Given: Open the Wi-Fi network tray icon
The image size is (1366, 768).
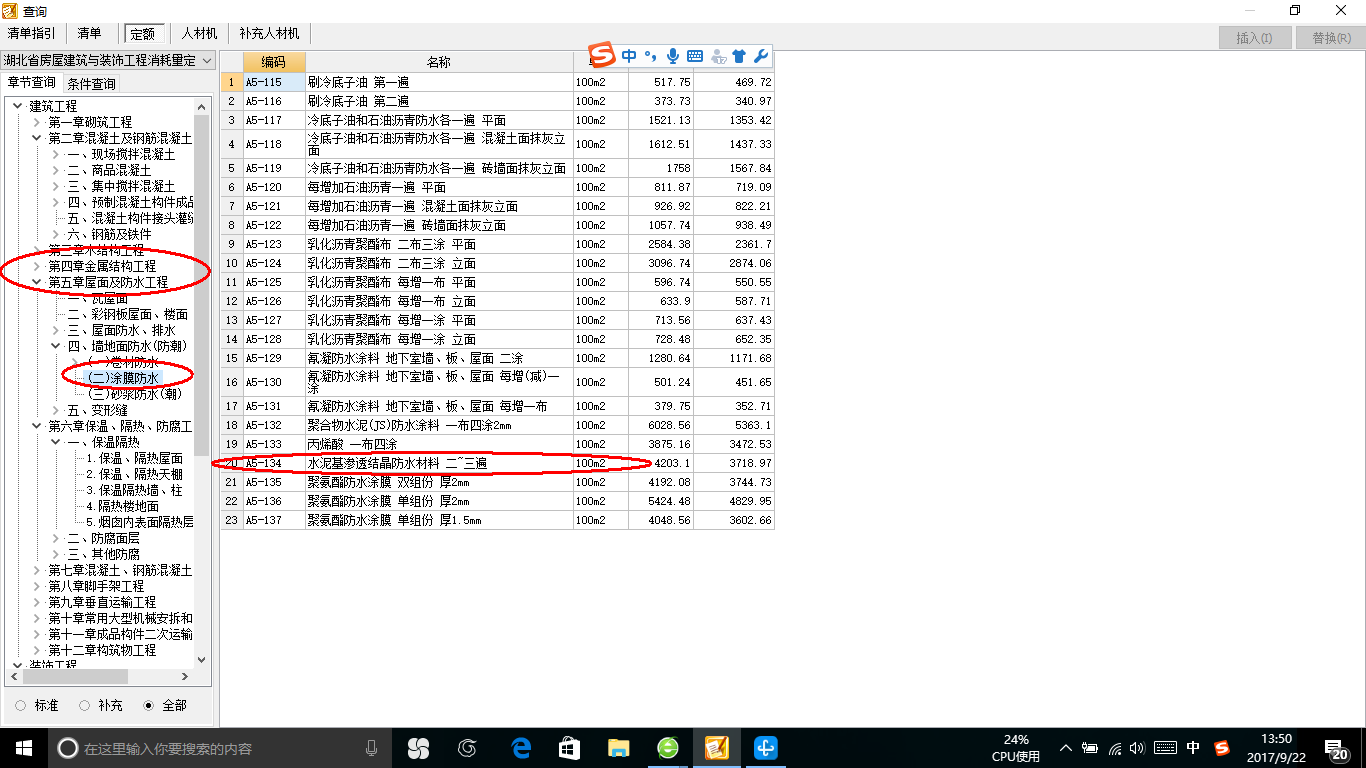Looking at the screenshot, I should pyautogui.click(x=1115, y=748).
